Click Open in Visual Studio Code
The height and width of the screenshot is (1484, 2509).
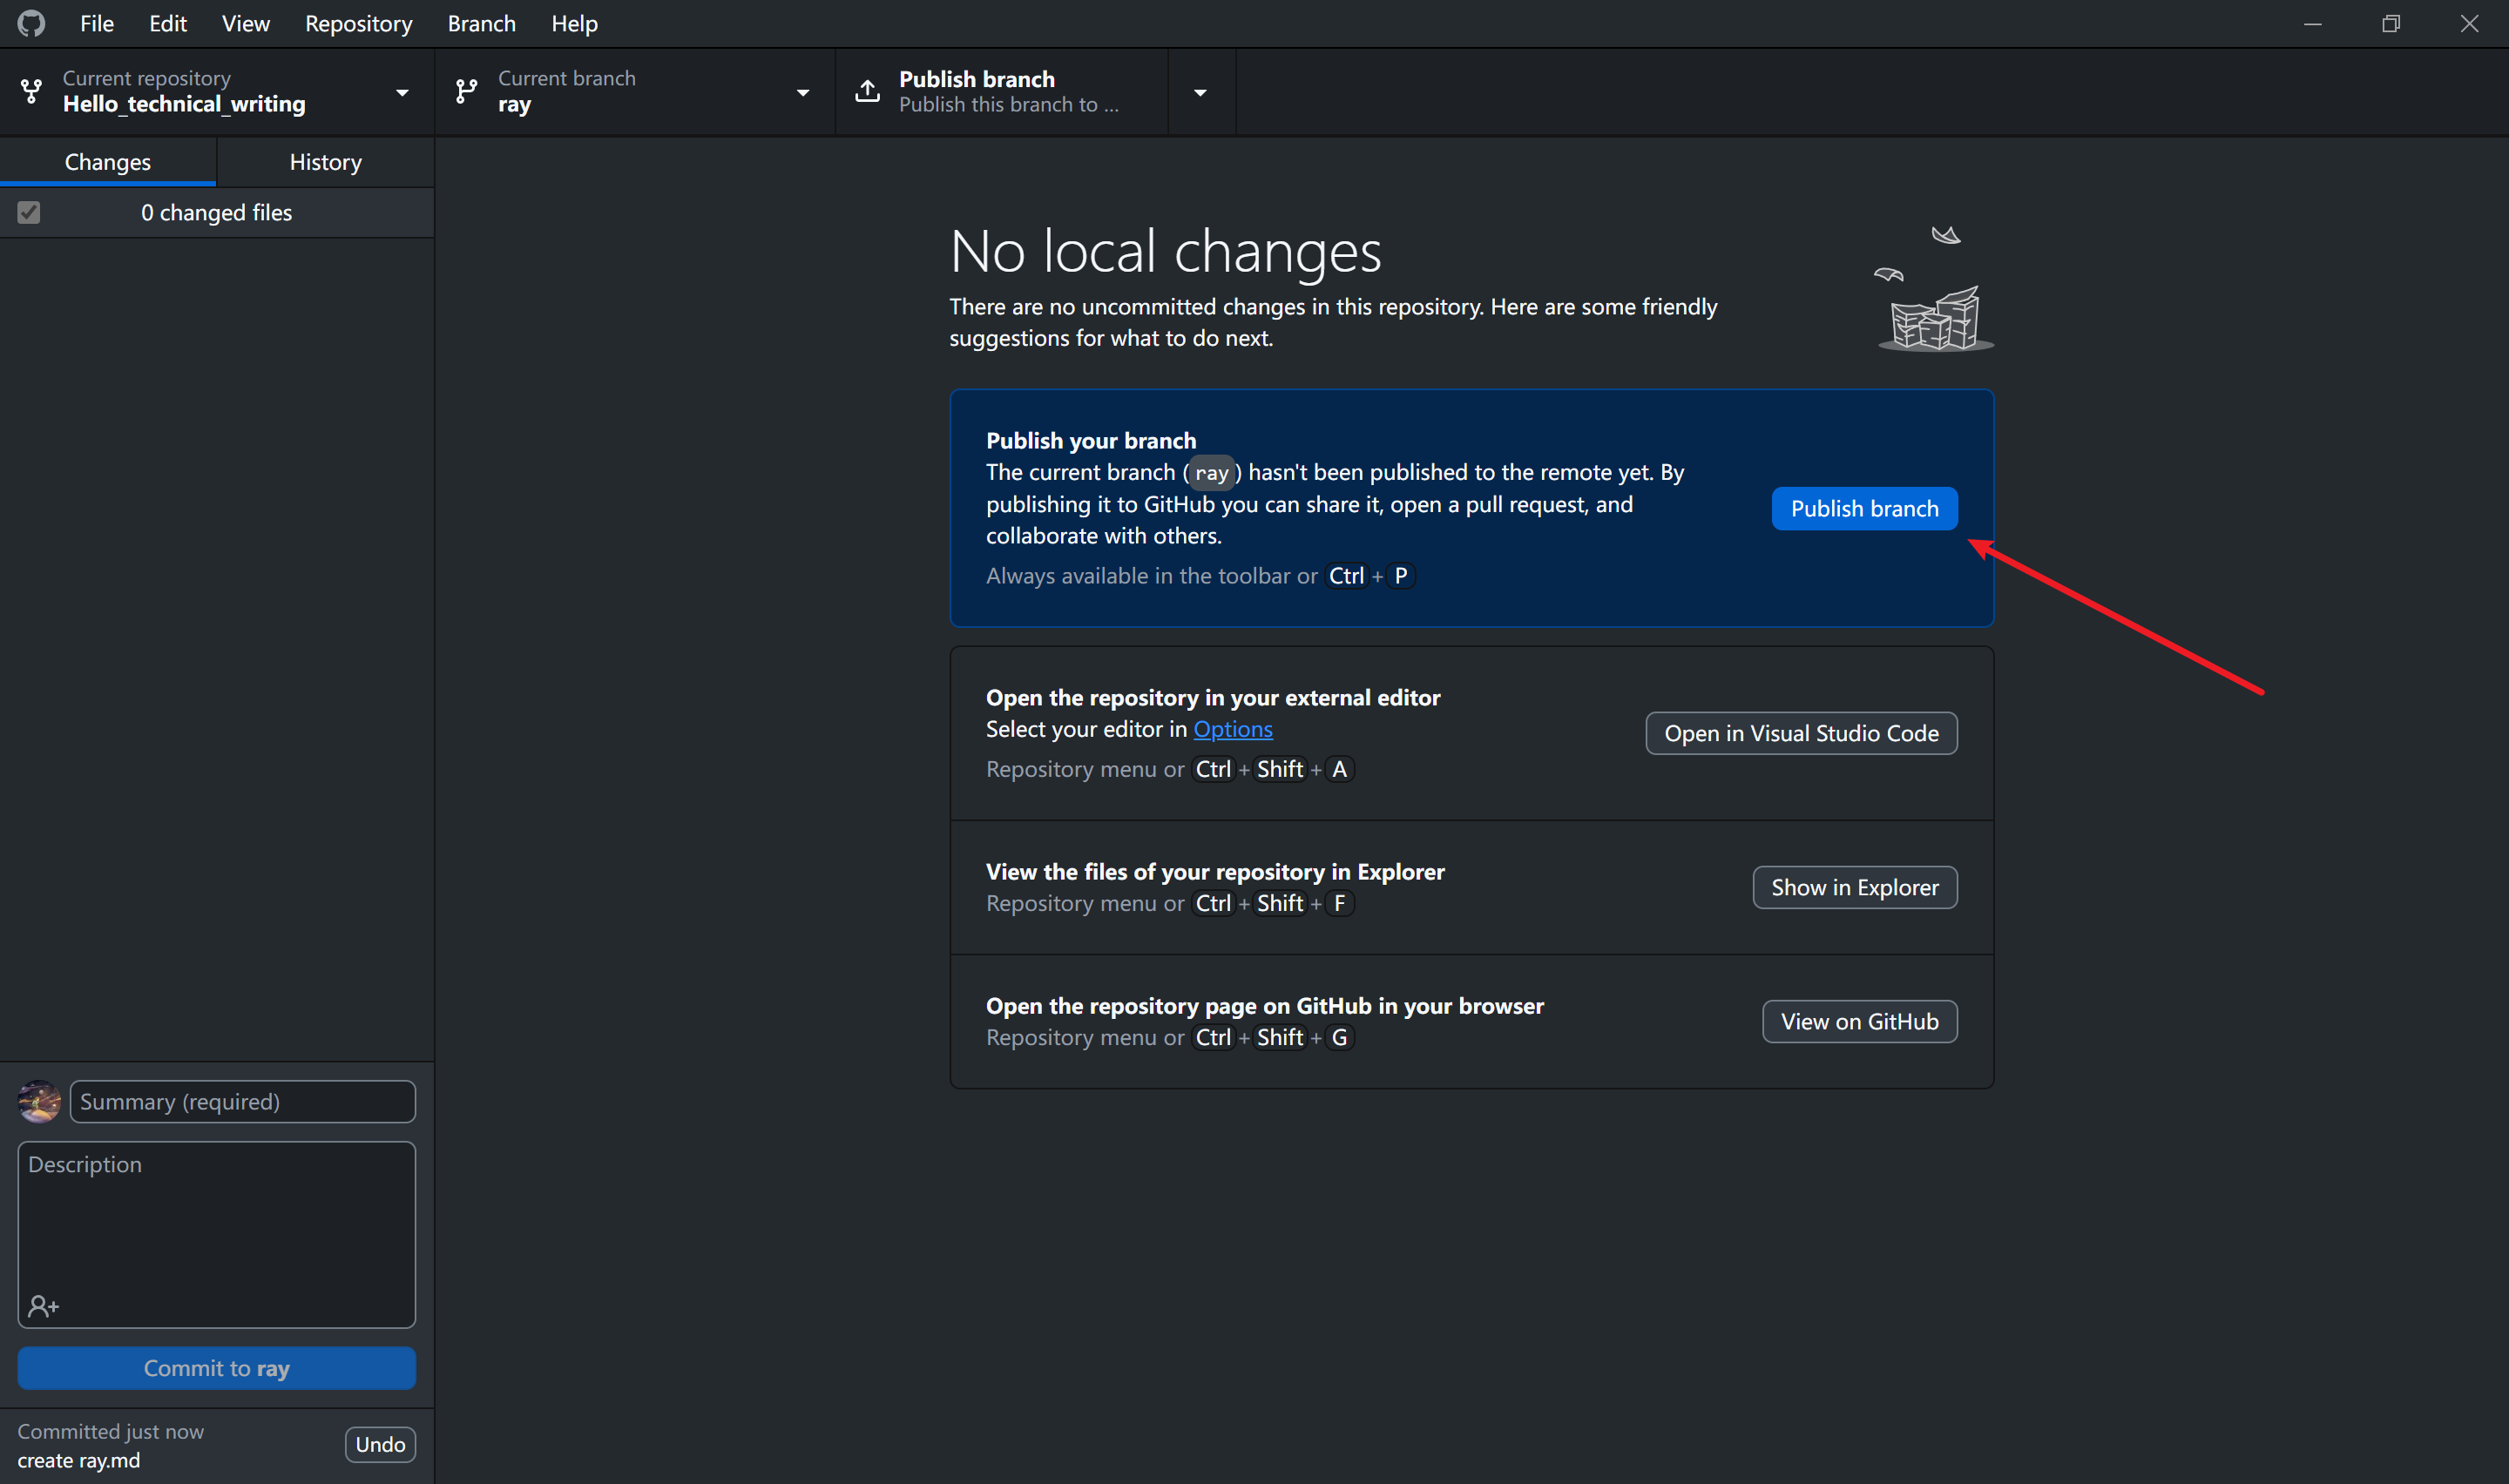click(x=1800, y=733)
